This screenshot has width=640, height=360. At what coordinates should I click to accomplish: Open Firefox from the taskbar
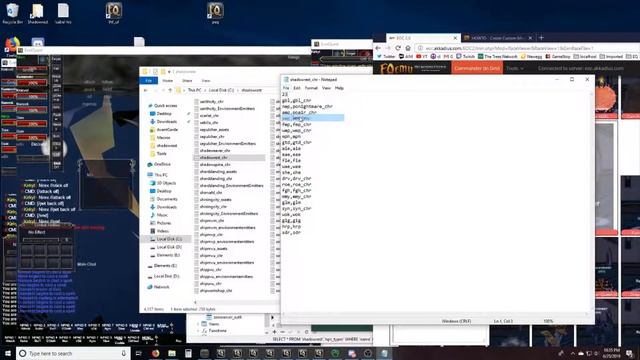click(x=156, y=353)
